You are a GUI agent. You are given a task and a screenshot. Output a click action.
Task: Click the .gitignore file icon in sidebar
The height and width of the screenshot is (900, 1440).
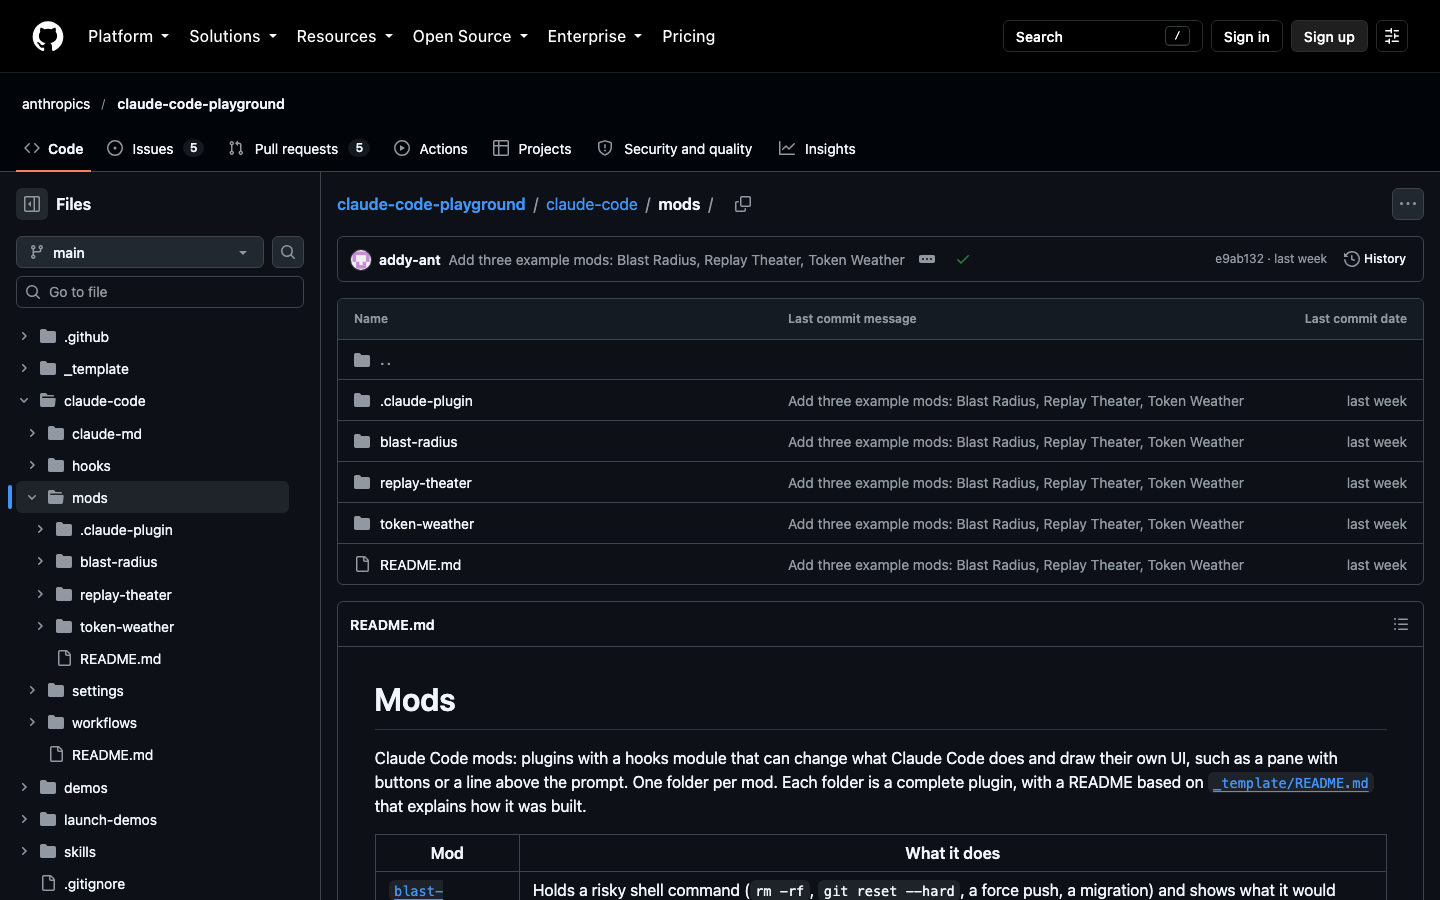[48, 884]
